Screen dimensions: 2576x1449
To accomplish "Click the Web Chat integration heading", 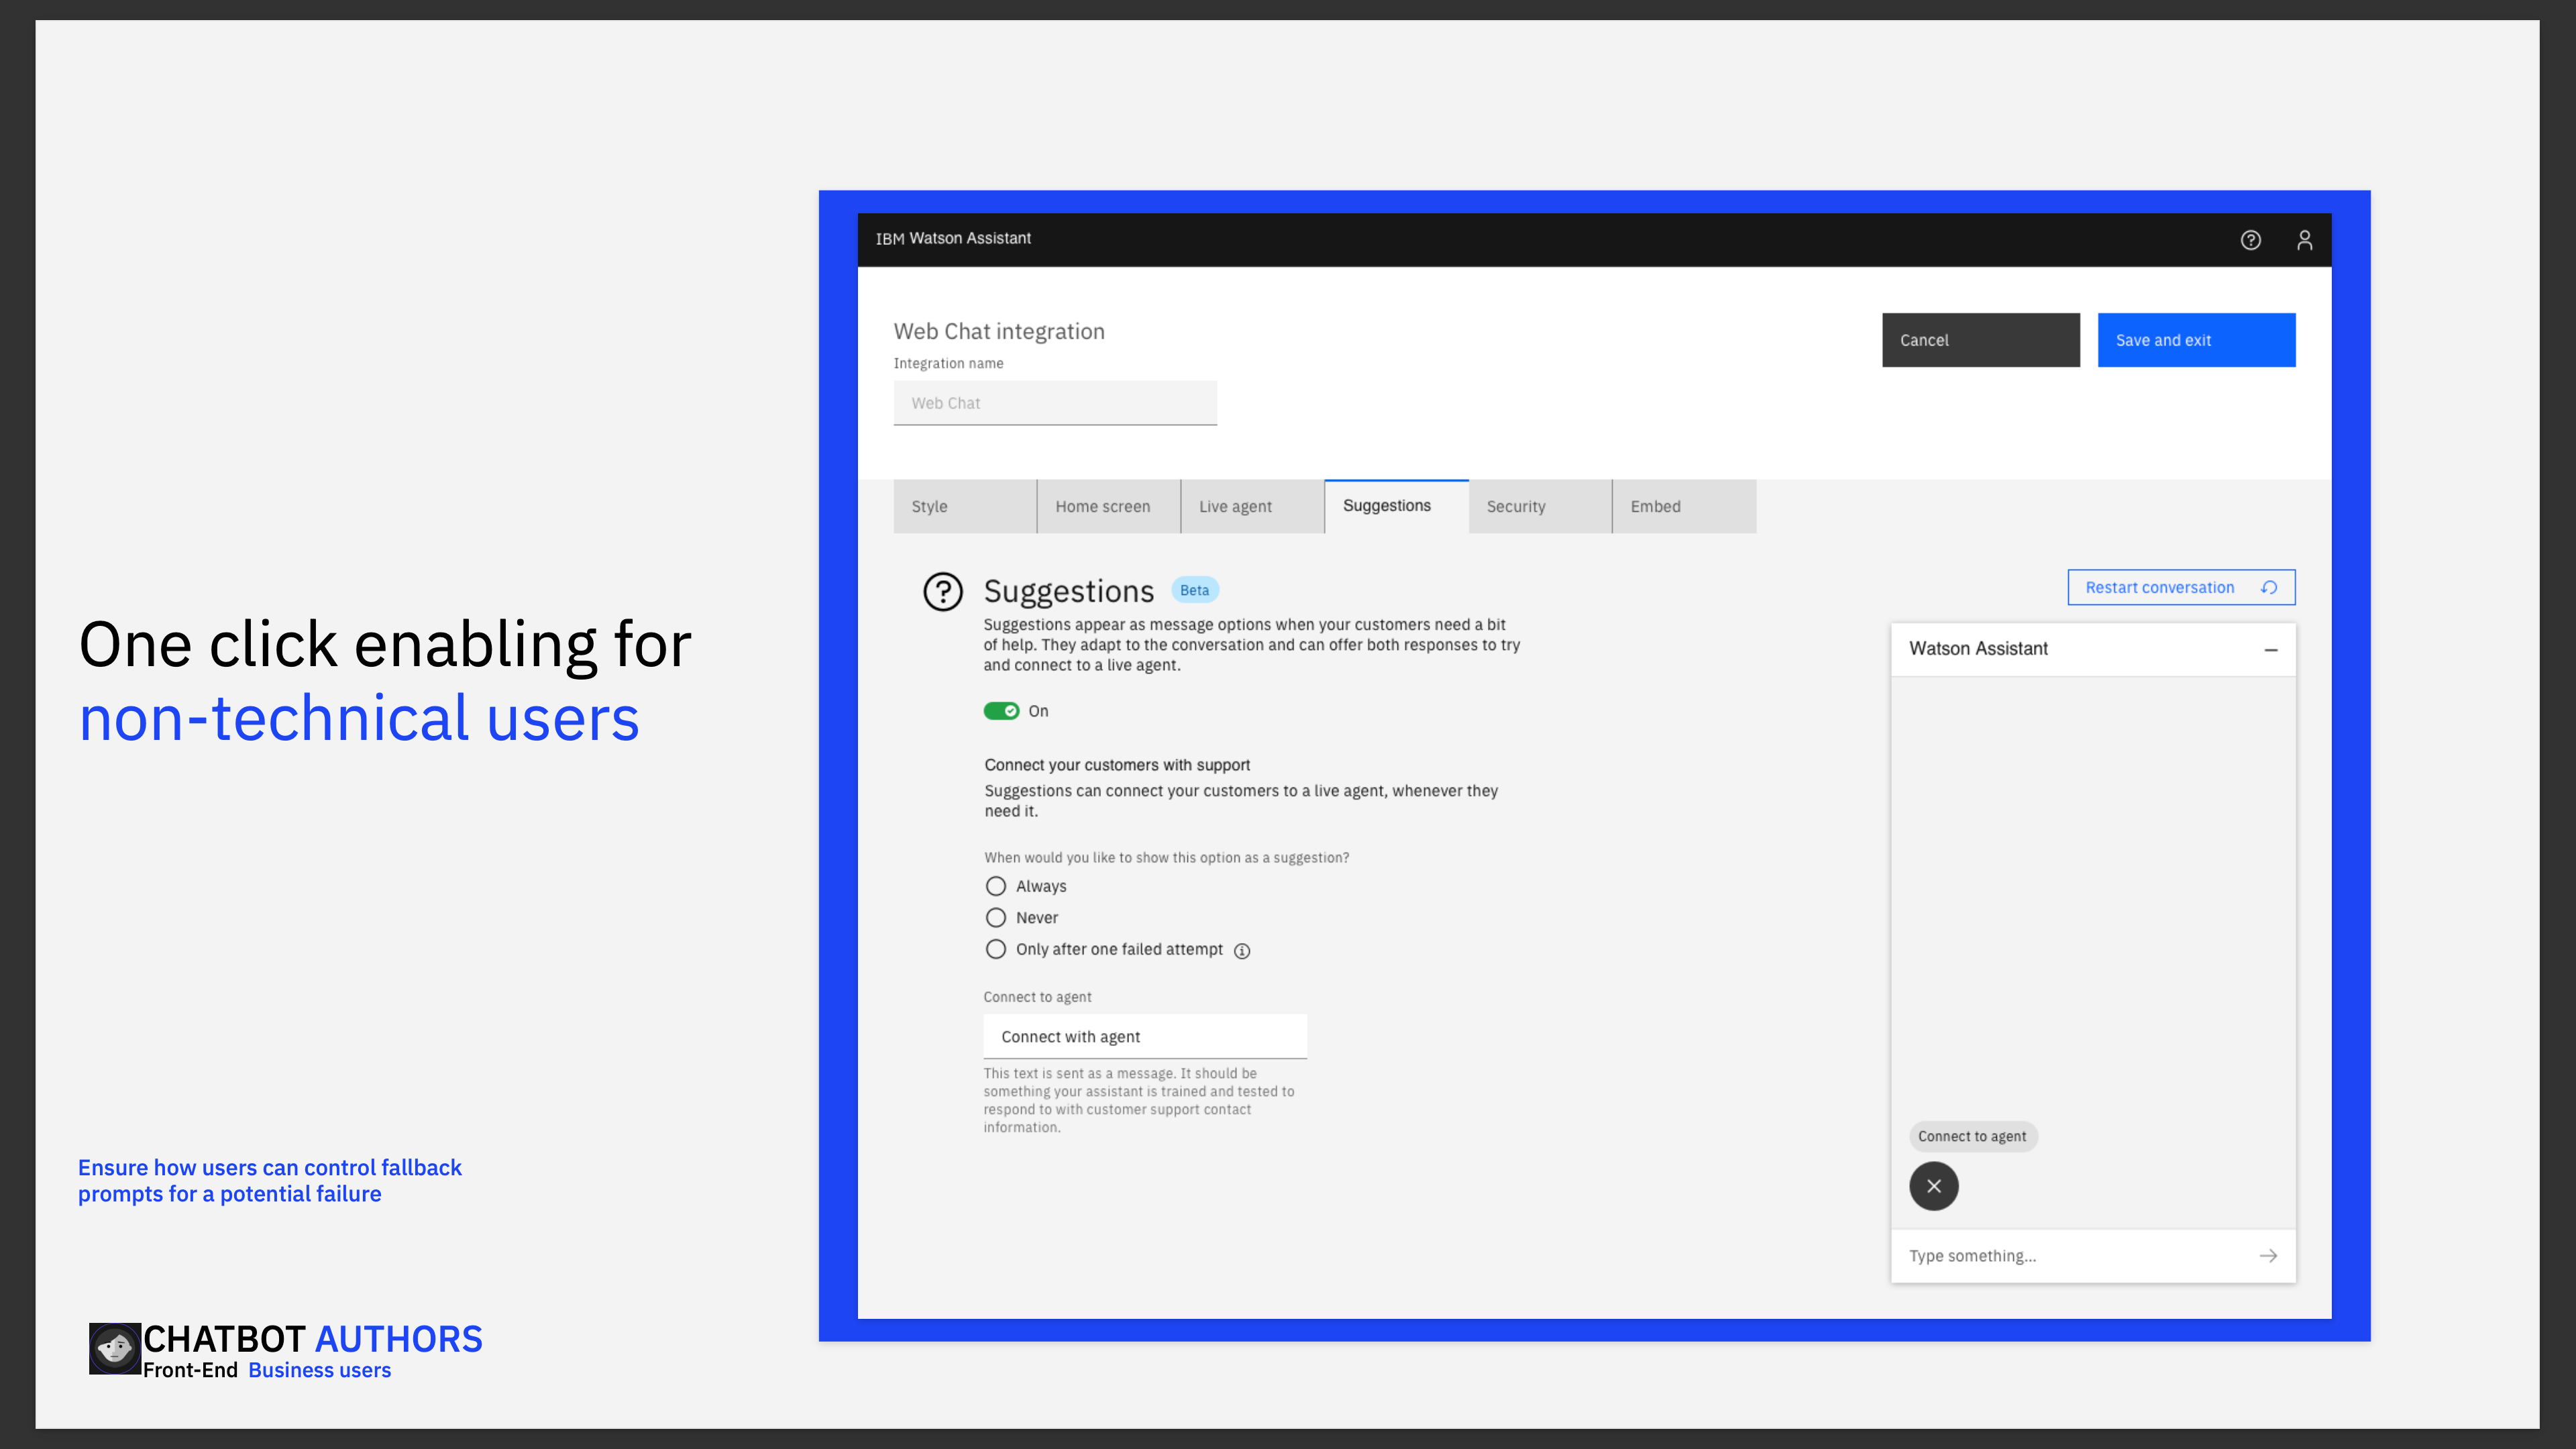I will tap(999, 331).
